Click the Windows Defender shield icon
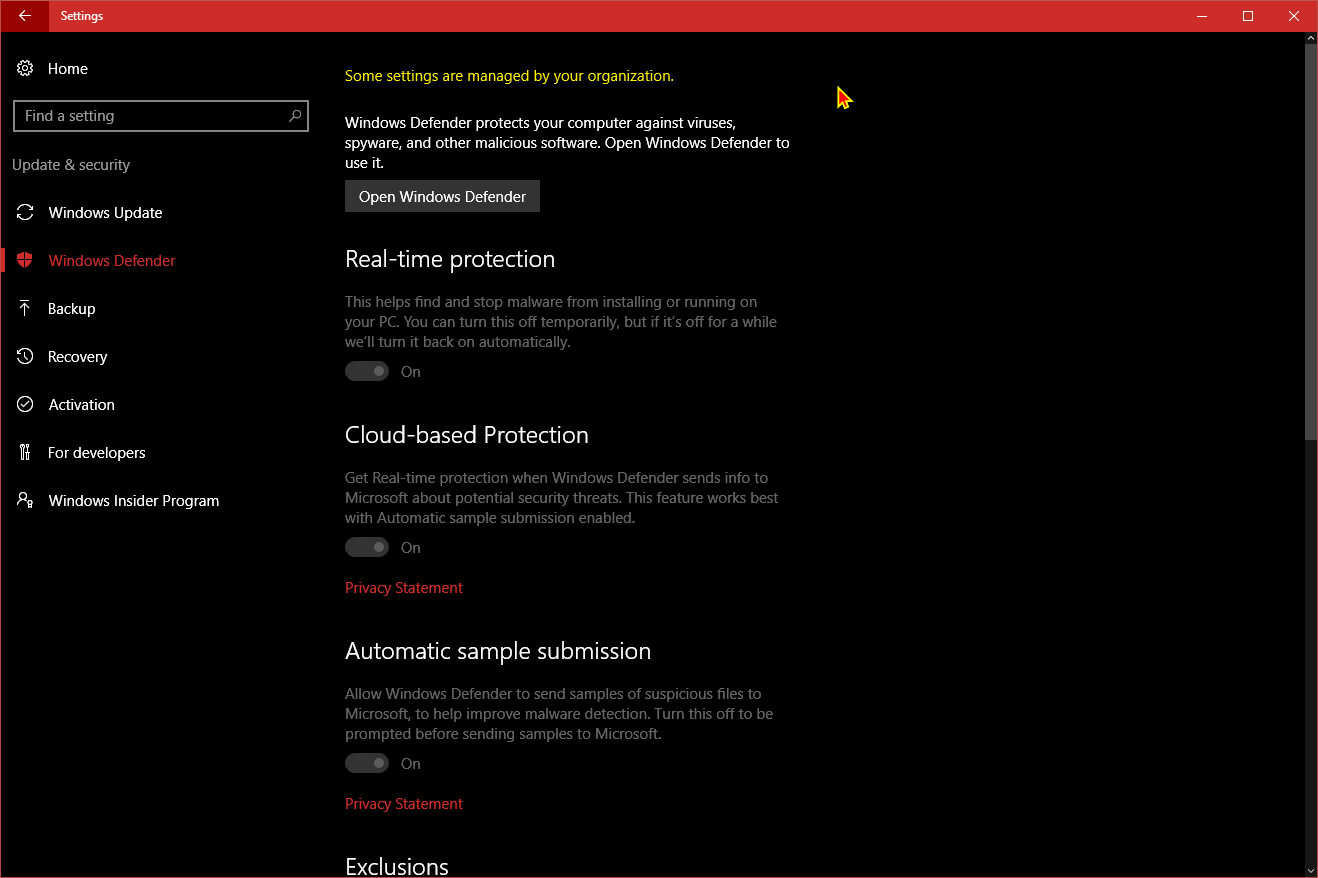Viewport: 1318px width, 878px height. coord(25,260)
